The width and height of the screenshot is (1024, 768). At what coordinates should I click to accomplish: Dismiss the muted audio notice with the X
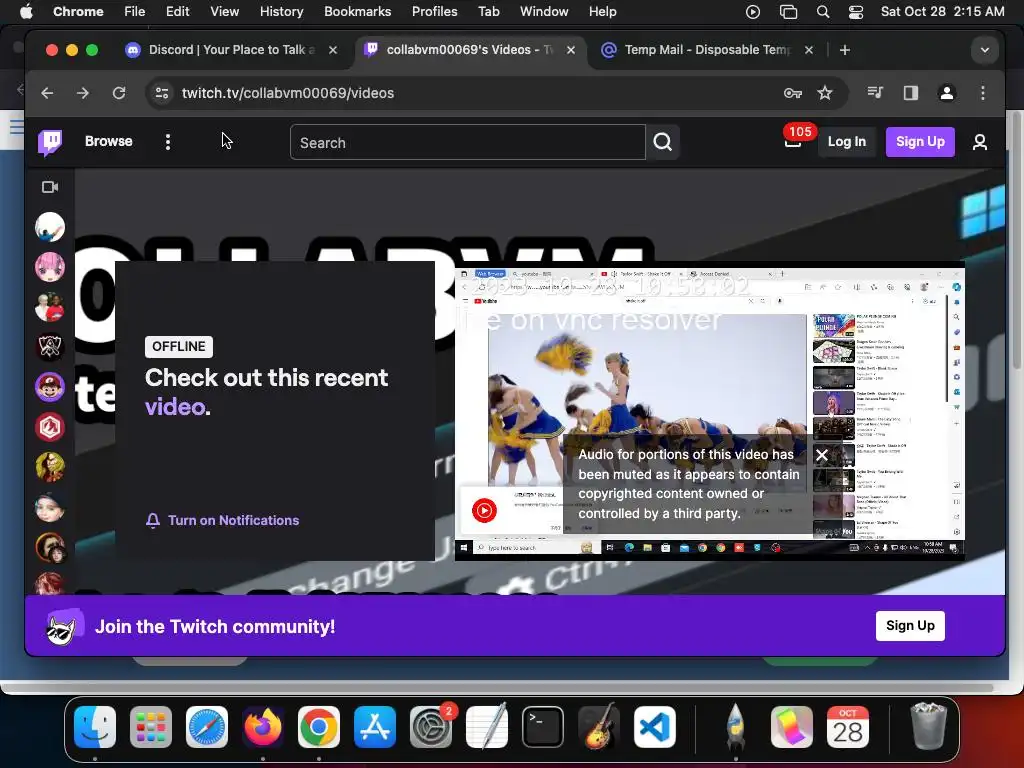pos(822,455)
